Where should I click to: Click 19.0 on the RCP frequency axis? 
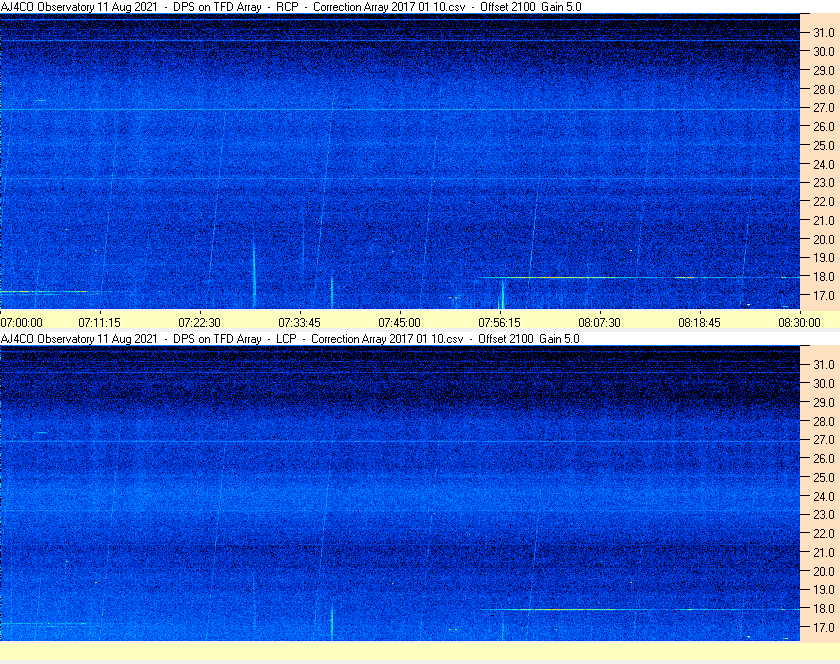tap(824, 258)
